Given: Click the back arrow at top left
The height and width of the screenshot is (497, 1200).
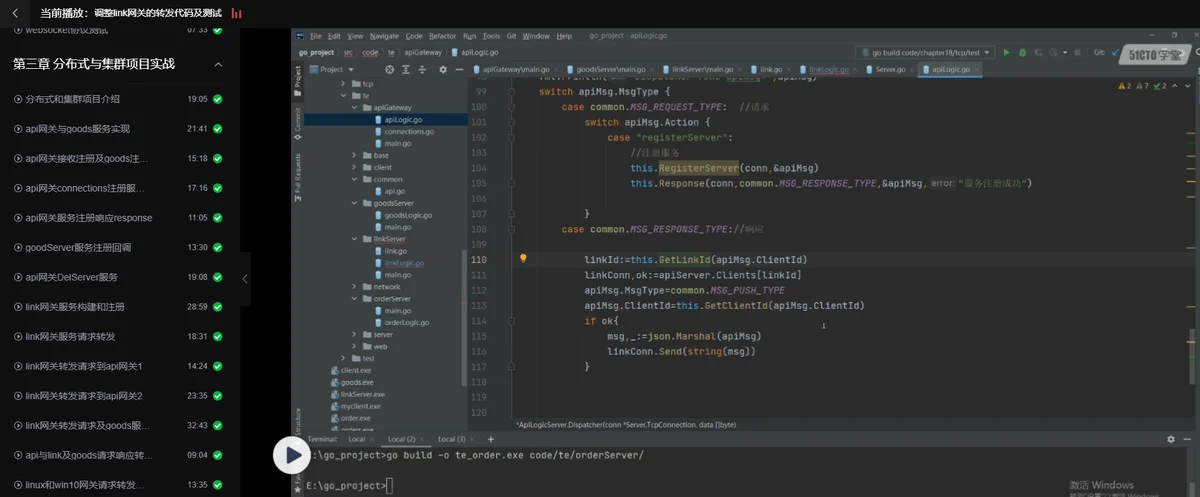Looking at the screenshot, I should (x=14, y=14).
